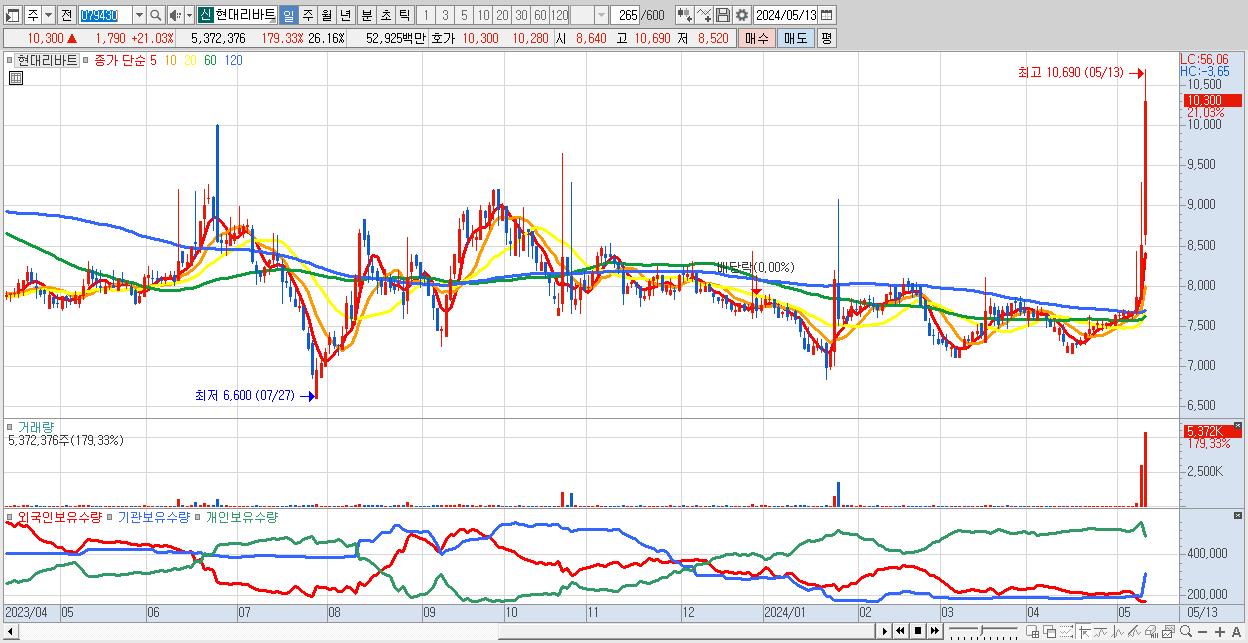Expand the stock code history dropdown arrow
Viewport: 1248px width, 643px height.
(139, 15)
